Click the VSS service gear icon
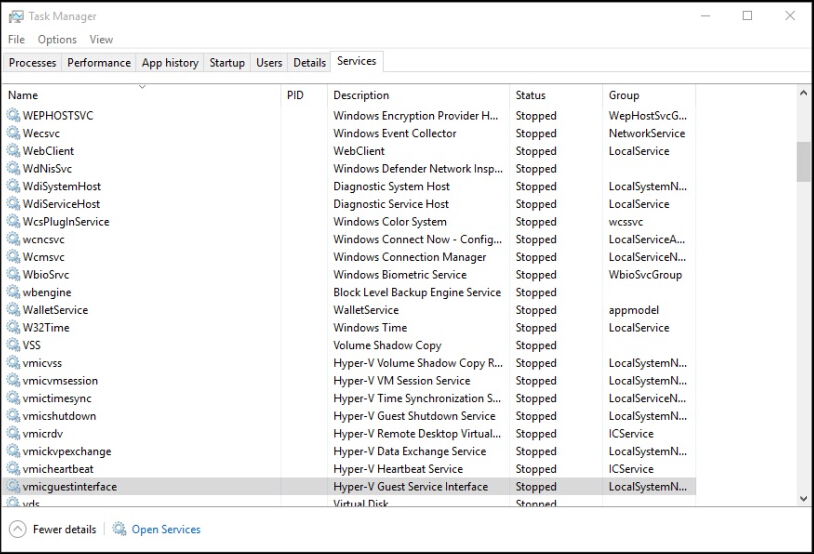The width and height of the screenshot is (814, 554). (14, 345)
